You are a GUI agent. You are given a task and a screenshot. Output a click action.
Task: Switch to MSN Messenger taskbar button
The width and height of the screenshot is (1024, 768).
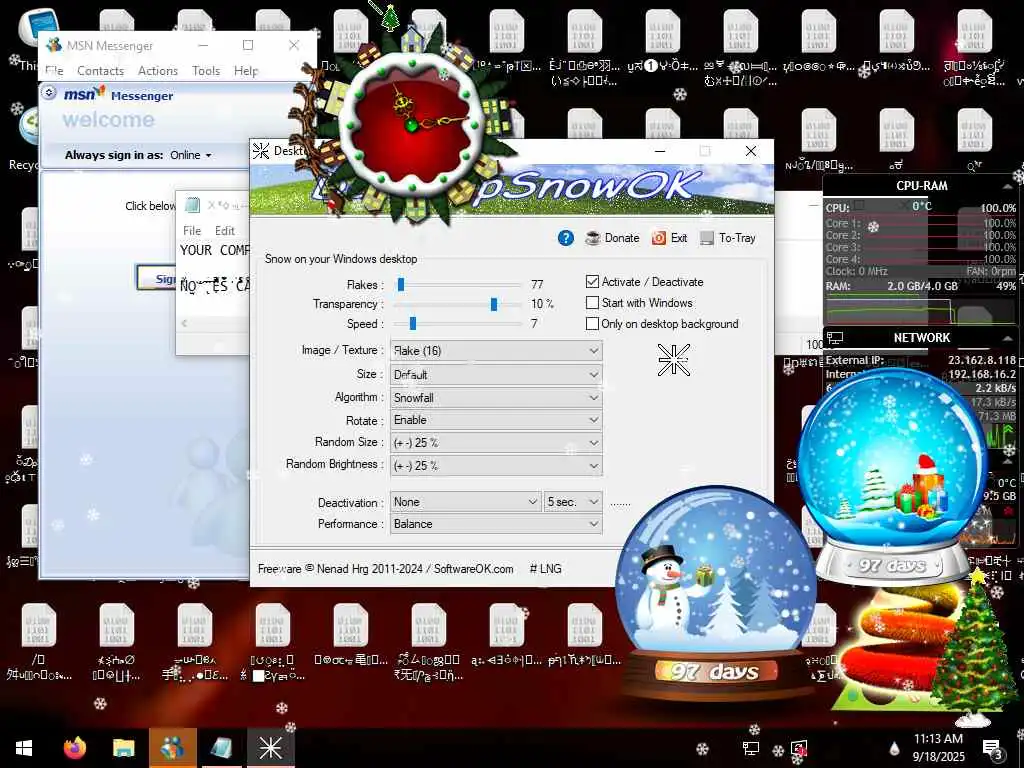coord(172,748)
